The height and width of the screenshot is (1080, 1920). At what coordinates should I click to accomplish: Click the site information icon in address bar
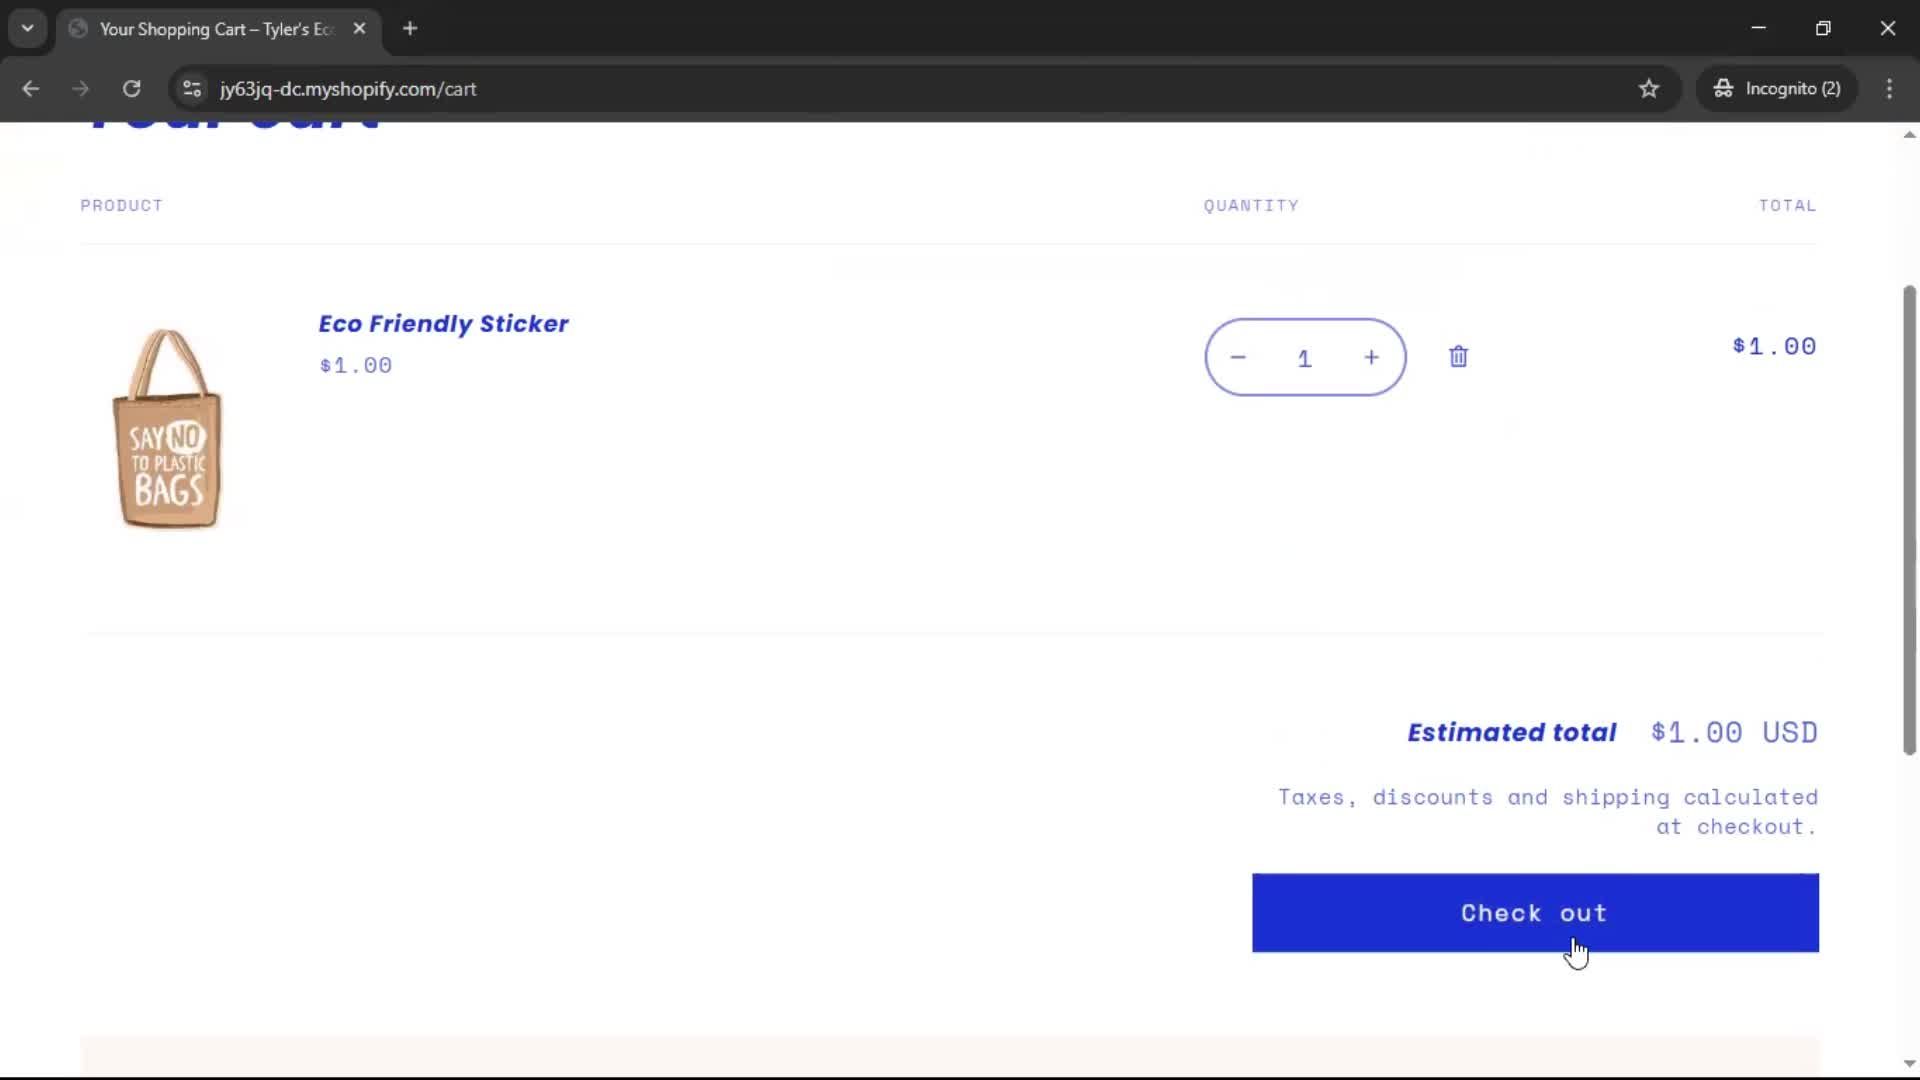pos(192,88)
